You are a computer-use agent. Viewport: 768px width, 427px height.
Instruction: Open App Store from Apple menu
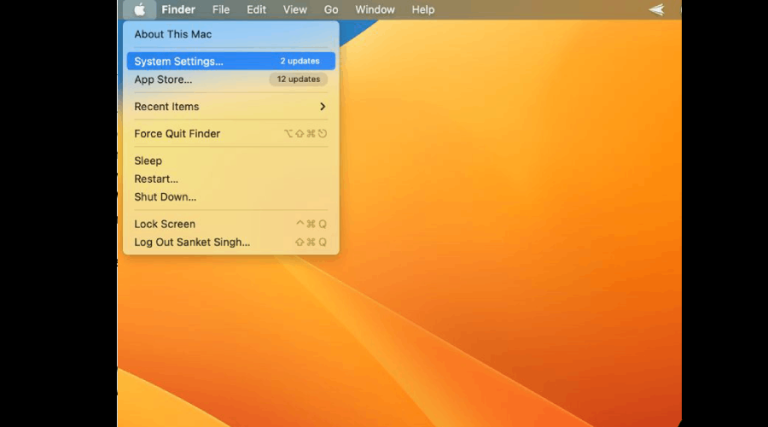pos(231,79)
